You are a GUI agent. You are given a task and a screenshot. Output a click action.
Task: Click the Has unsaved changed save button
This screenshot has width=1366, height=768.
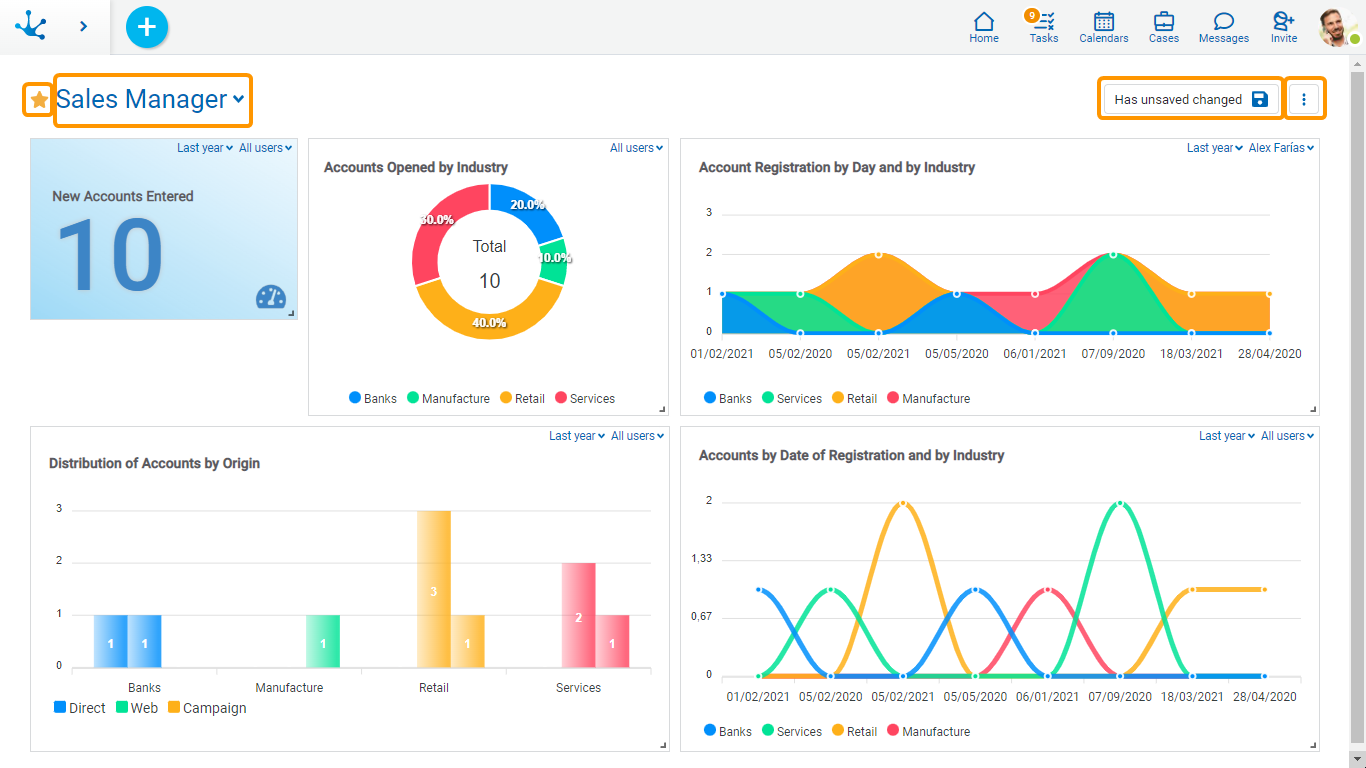(x=1190, y=99)
